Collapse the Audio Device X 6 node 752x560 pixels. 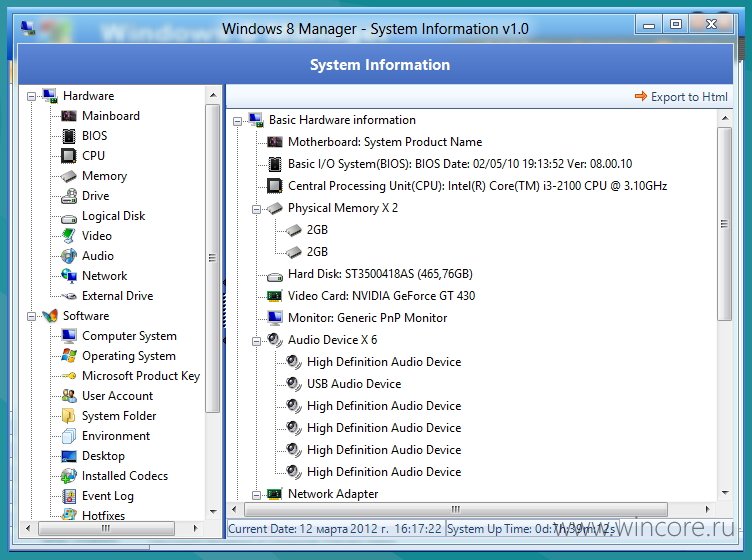[x=257, y=341]
